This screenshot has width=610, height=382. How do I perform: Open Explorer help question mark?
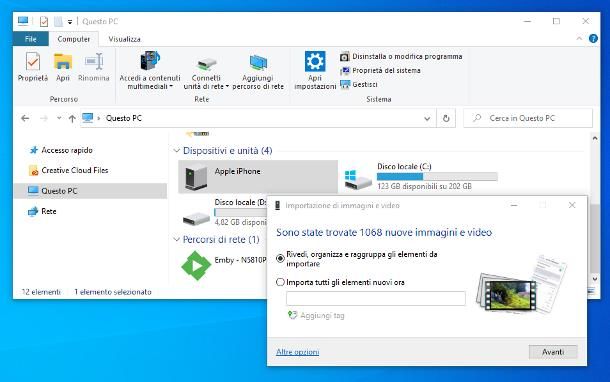click(593, 38)
